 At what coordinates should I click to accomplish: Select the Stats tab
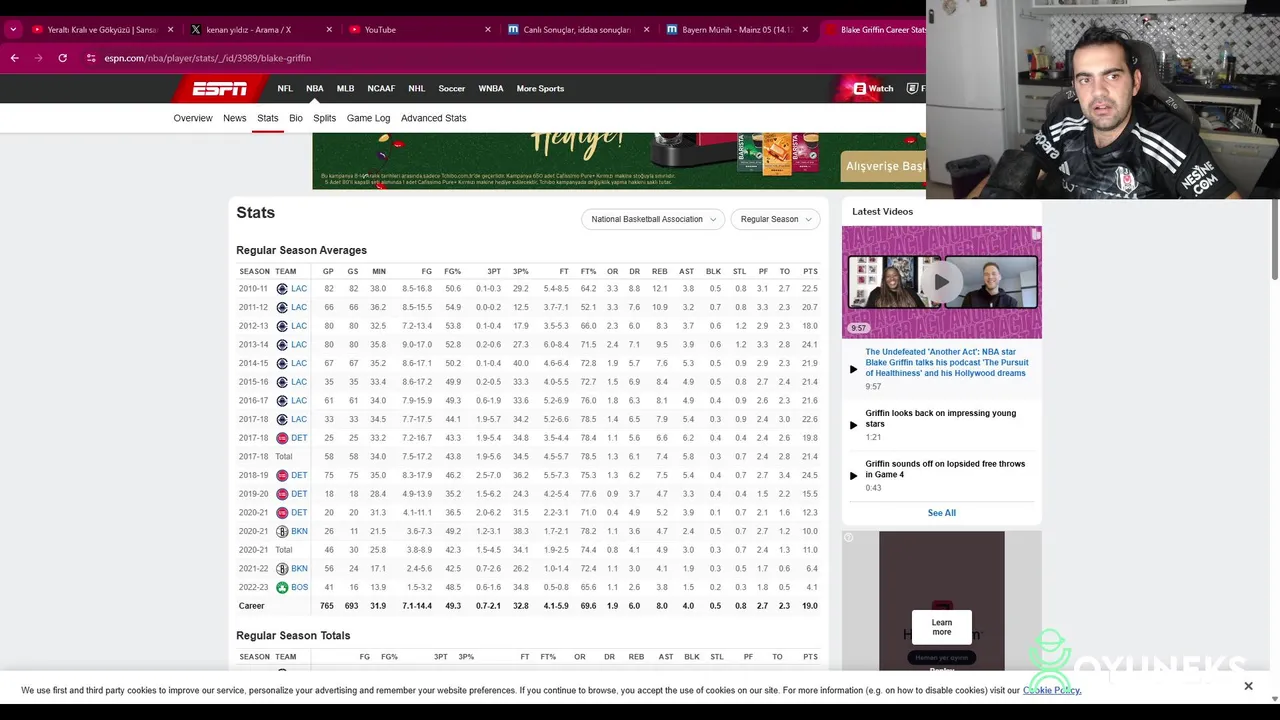(267, 118)
